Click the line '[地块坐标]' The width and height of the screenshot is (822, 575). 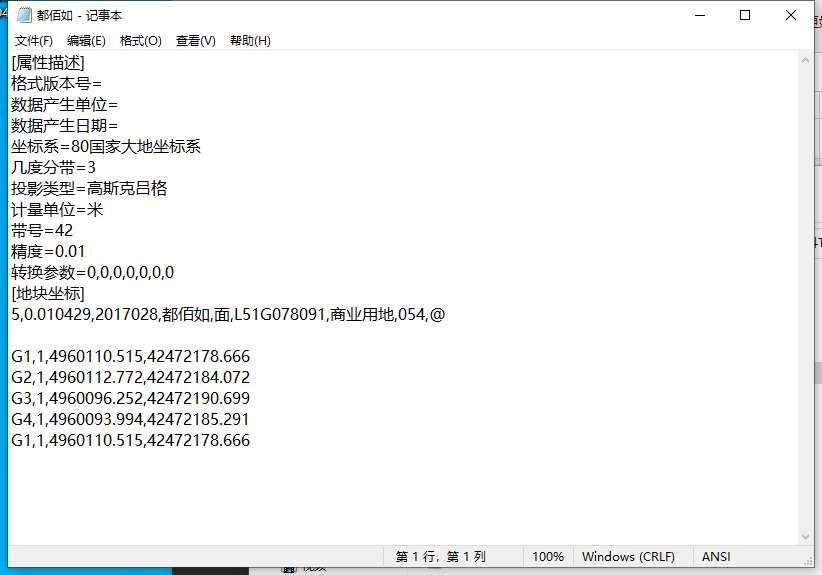pyautogui.click(x=48, y=294)
